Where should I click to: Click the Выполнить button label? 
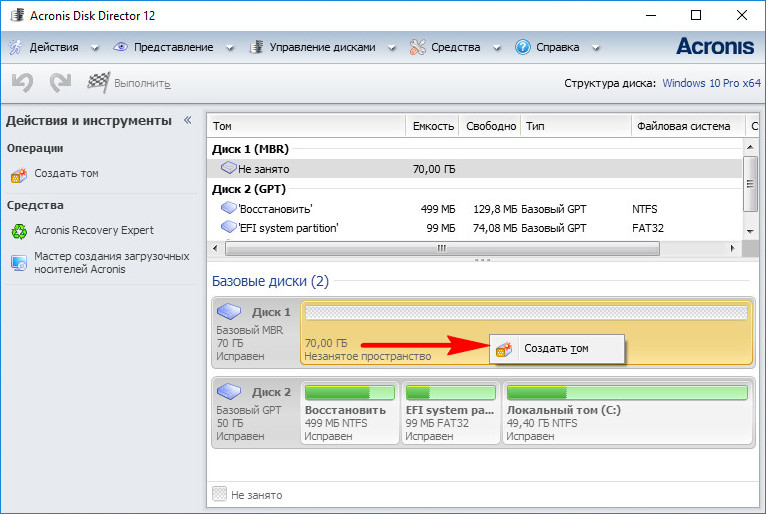[142, 84]
